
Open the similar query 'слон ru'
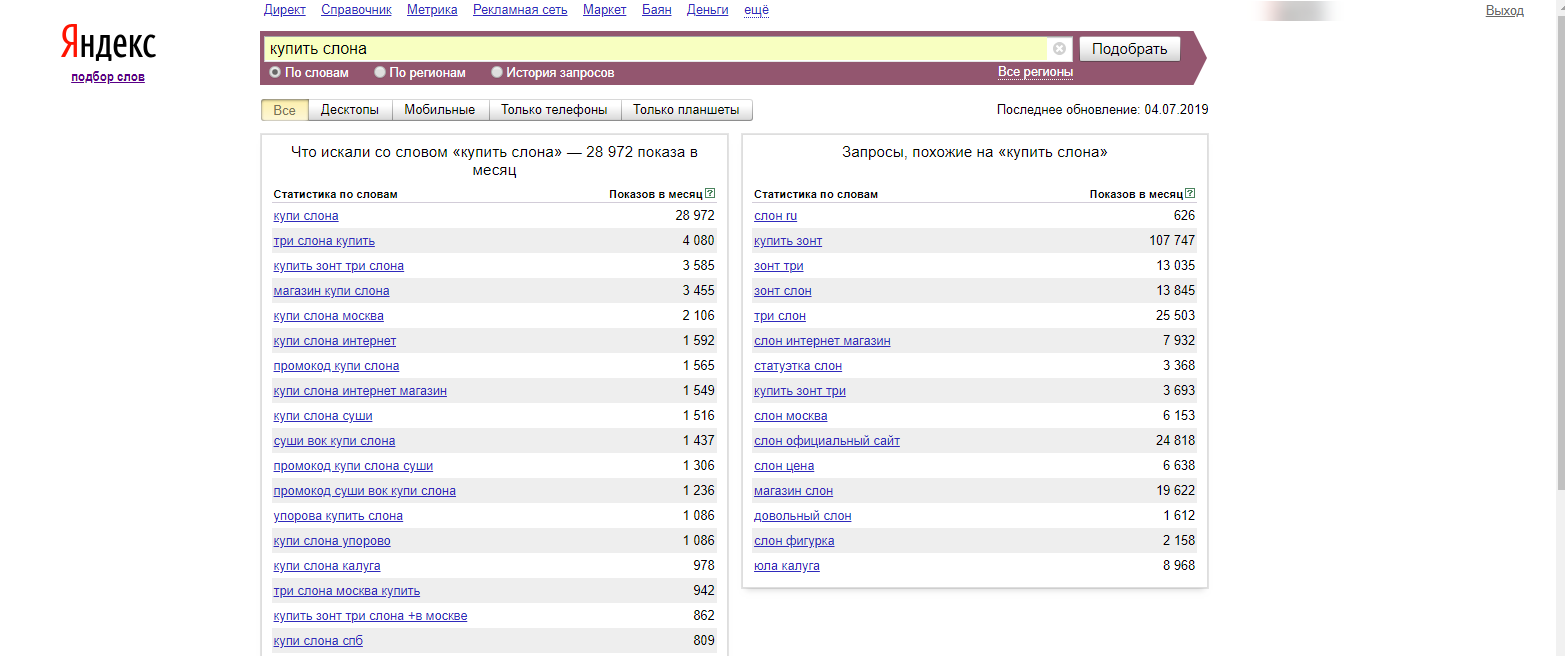click(776, 216)
